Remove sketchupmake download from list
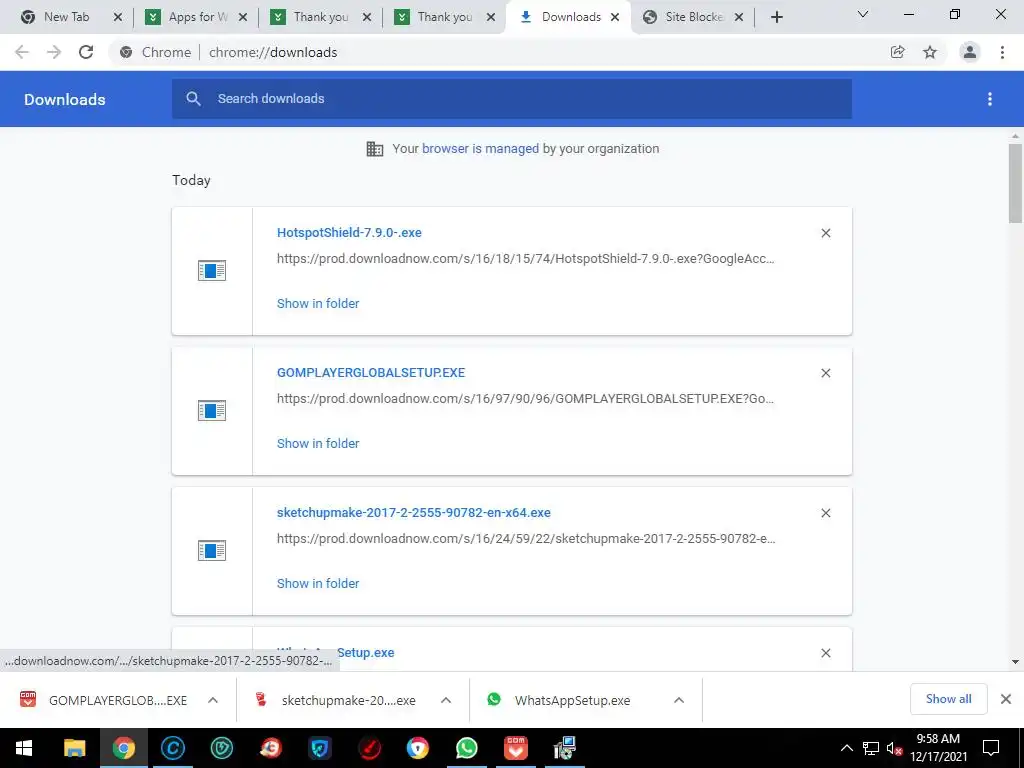This screenshot has height=768, width=1024. click(825, 513)
